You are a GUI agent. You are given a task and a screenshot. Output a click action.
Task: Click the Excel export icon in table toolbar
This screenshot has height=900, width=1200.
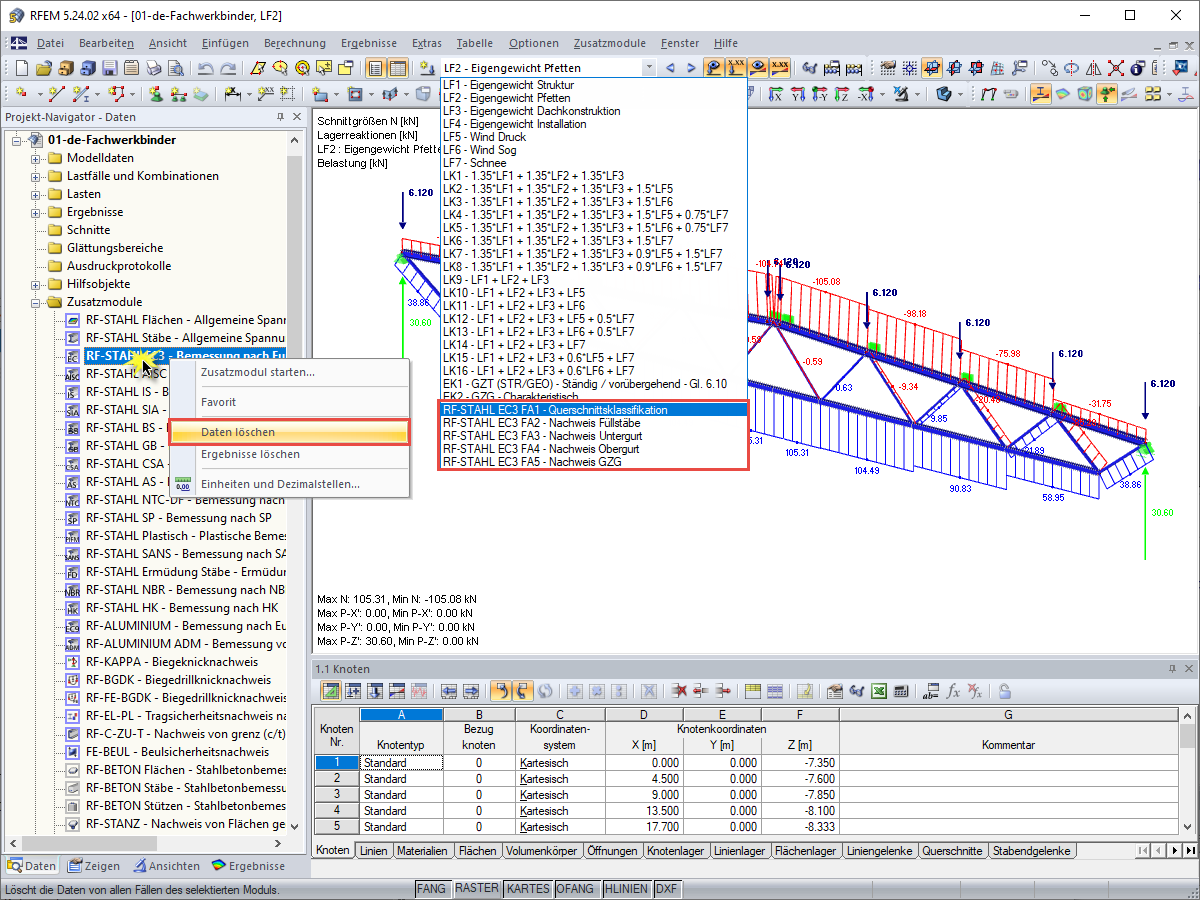coord(878,691)
